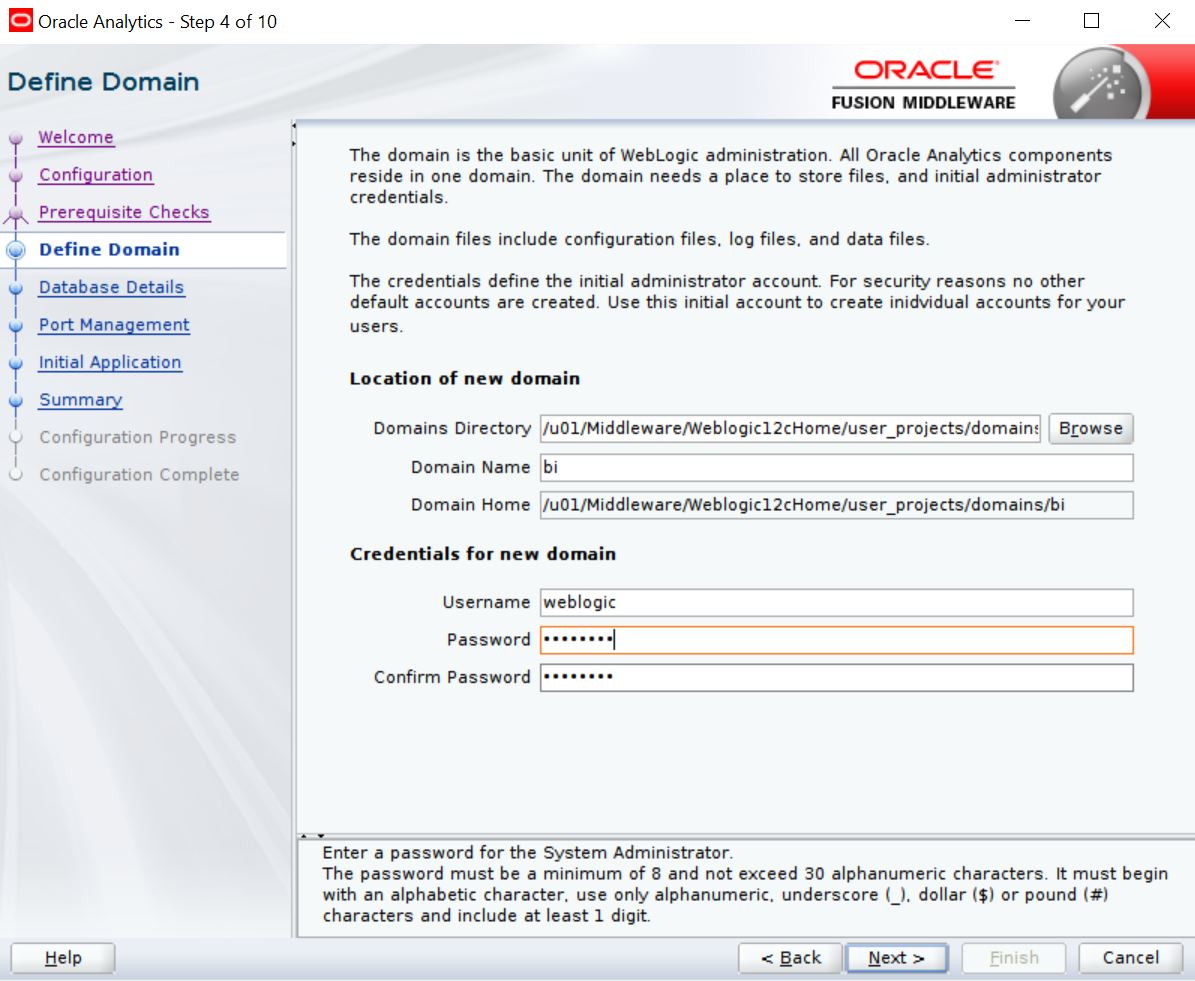The height and width of the screenshot is (981, 1195).
Task: Open the Summary step link
Action: click(x=81, y=399)
